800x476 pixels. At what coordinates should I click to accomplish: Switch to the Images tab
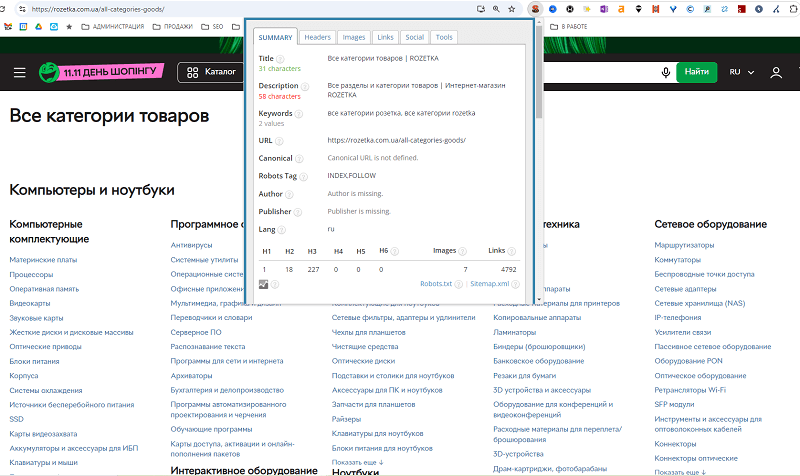pyautogui.click(x=354, y=37)
